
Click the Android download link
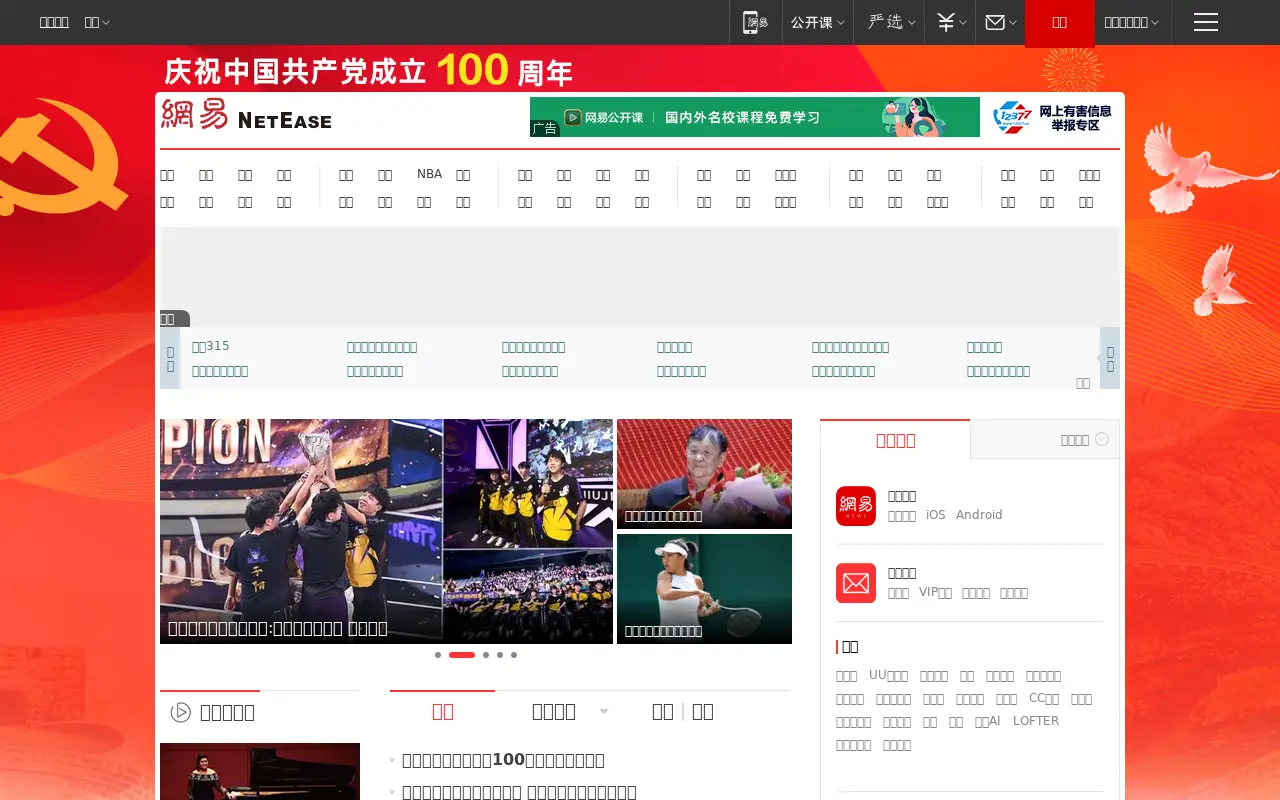coord(979,515)
